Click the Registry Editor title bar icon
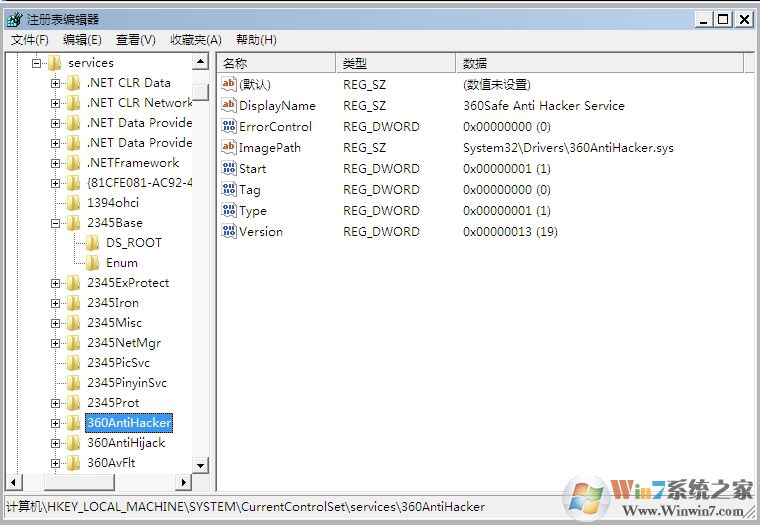 tap(14, 19)
